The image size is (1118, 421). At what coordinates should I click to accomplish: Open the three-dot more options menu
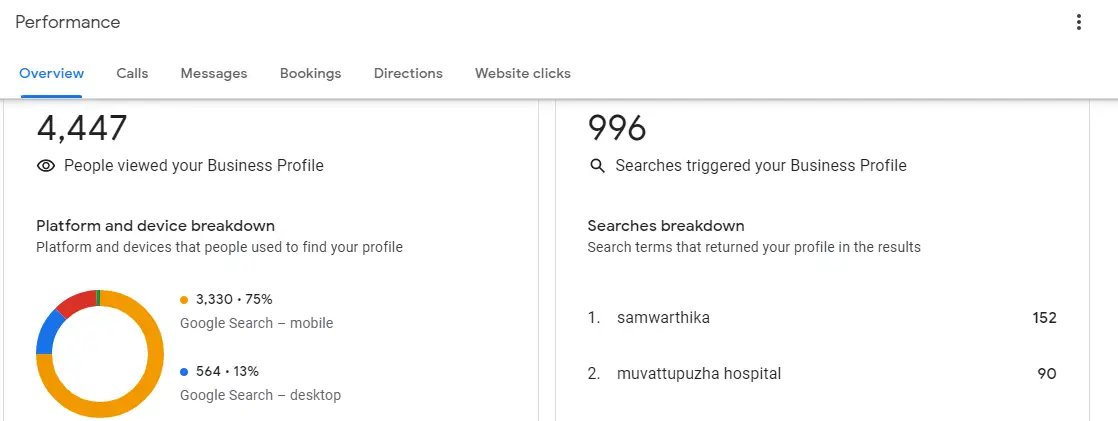[x=1079, y=22]
